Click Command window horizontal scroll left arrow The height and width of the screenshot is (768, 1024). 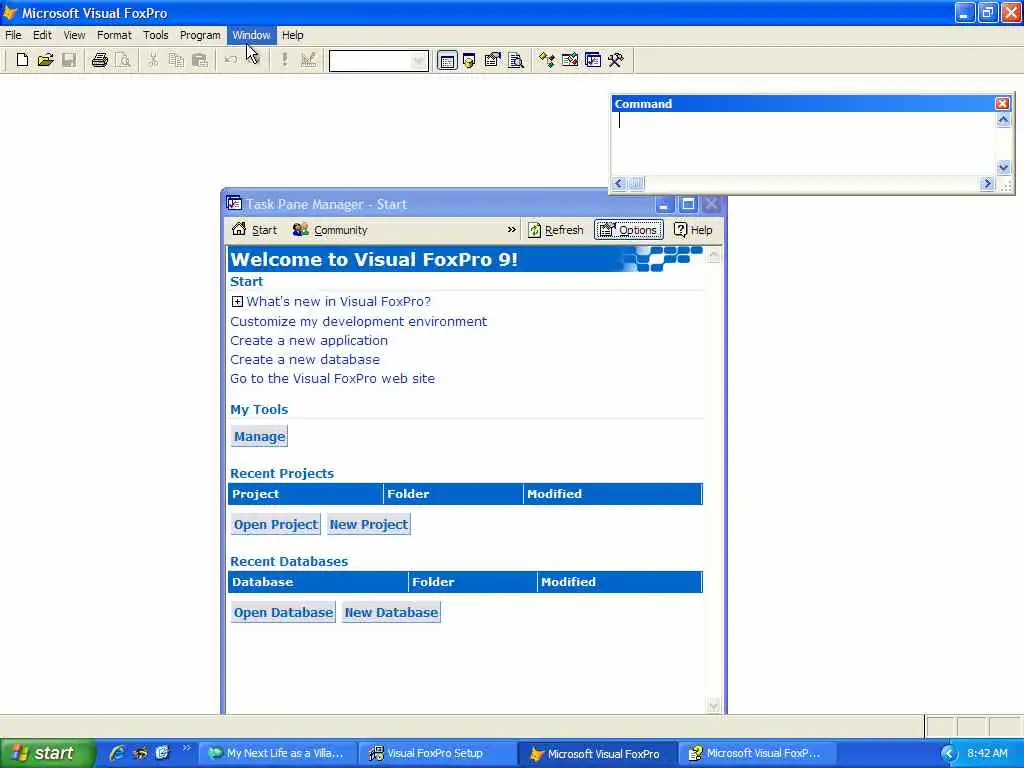[619, 184]
